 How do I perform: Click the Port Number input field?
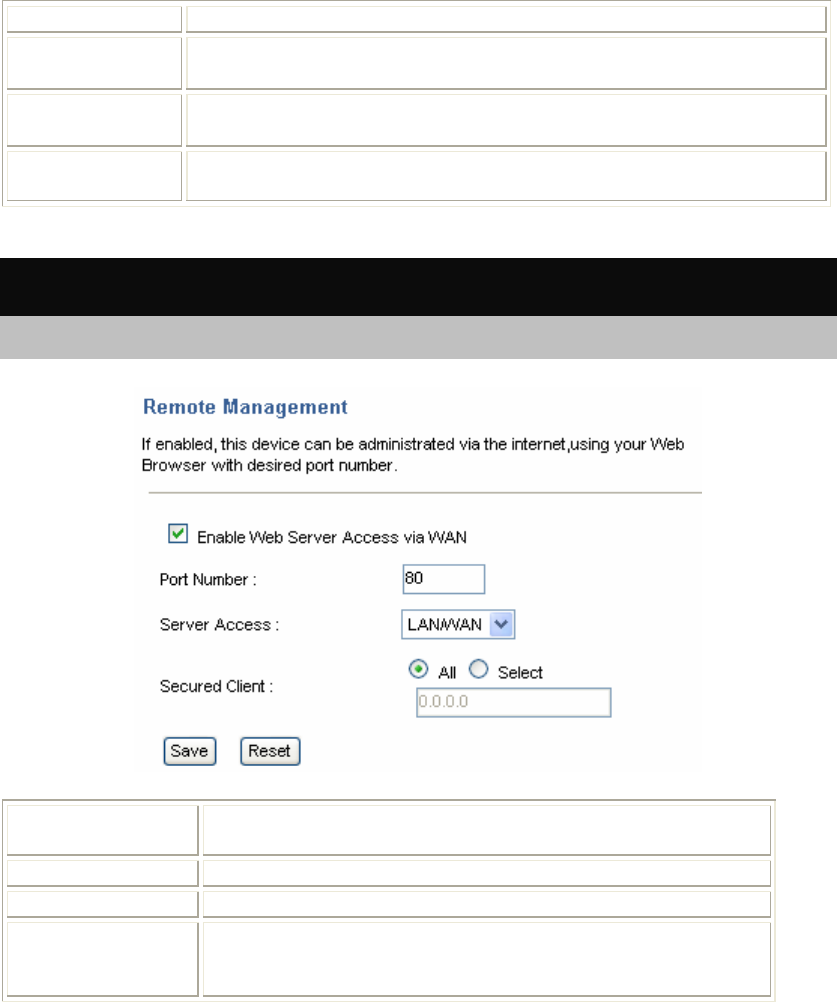pos(443,579)
